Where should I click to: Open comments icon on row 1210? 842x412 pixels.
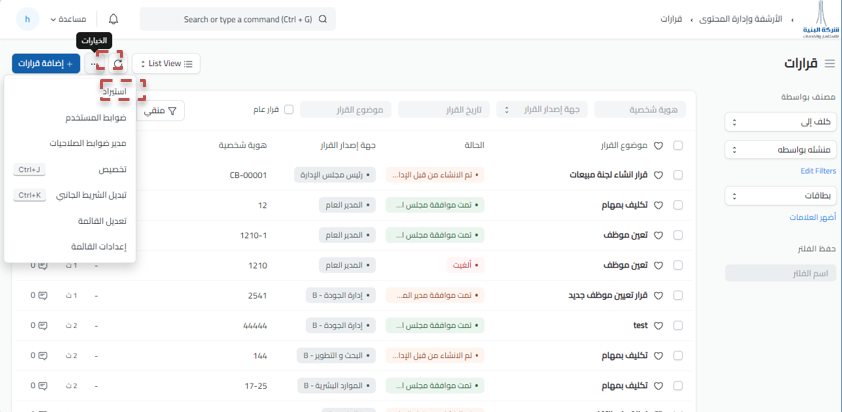tap(43, 265)
